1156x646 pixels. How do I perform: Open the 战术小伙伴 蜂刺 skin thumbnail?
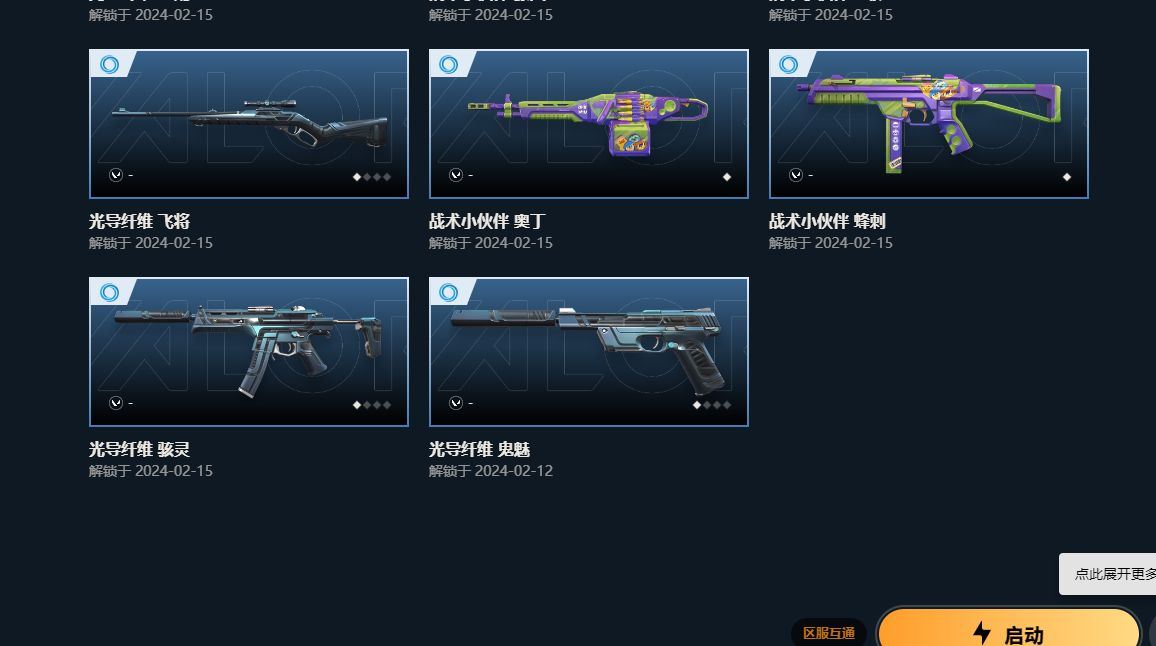[x=928, y=124]
